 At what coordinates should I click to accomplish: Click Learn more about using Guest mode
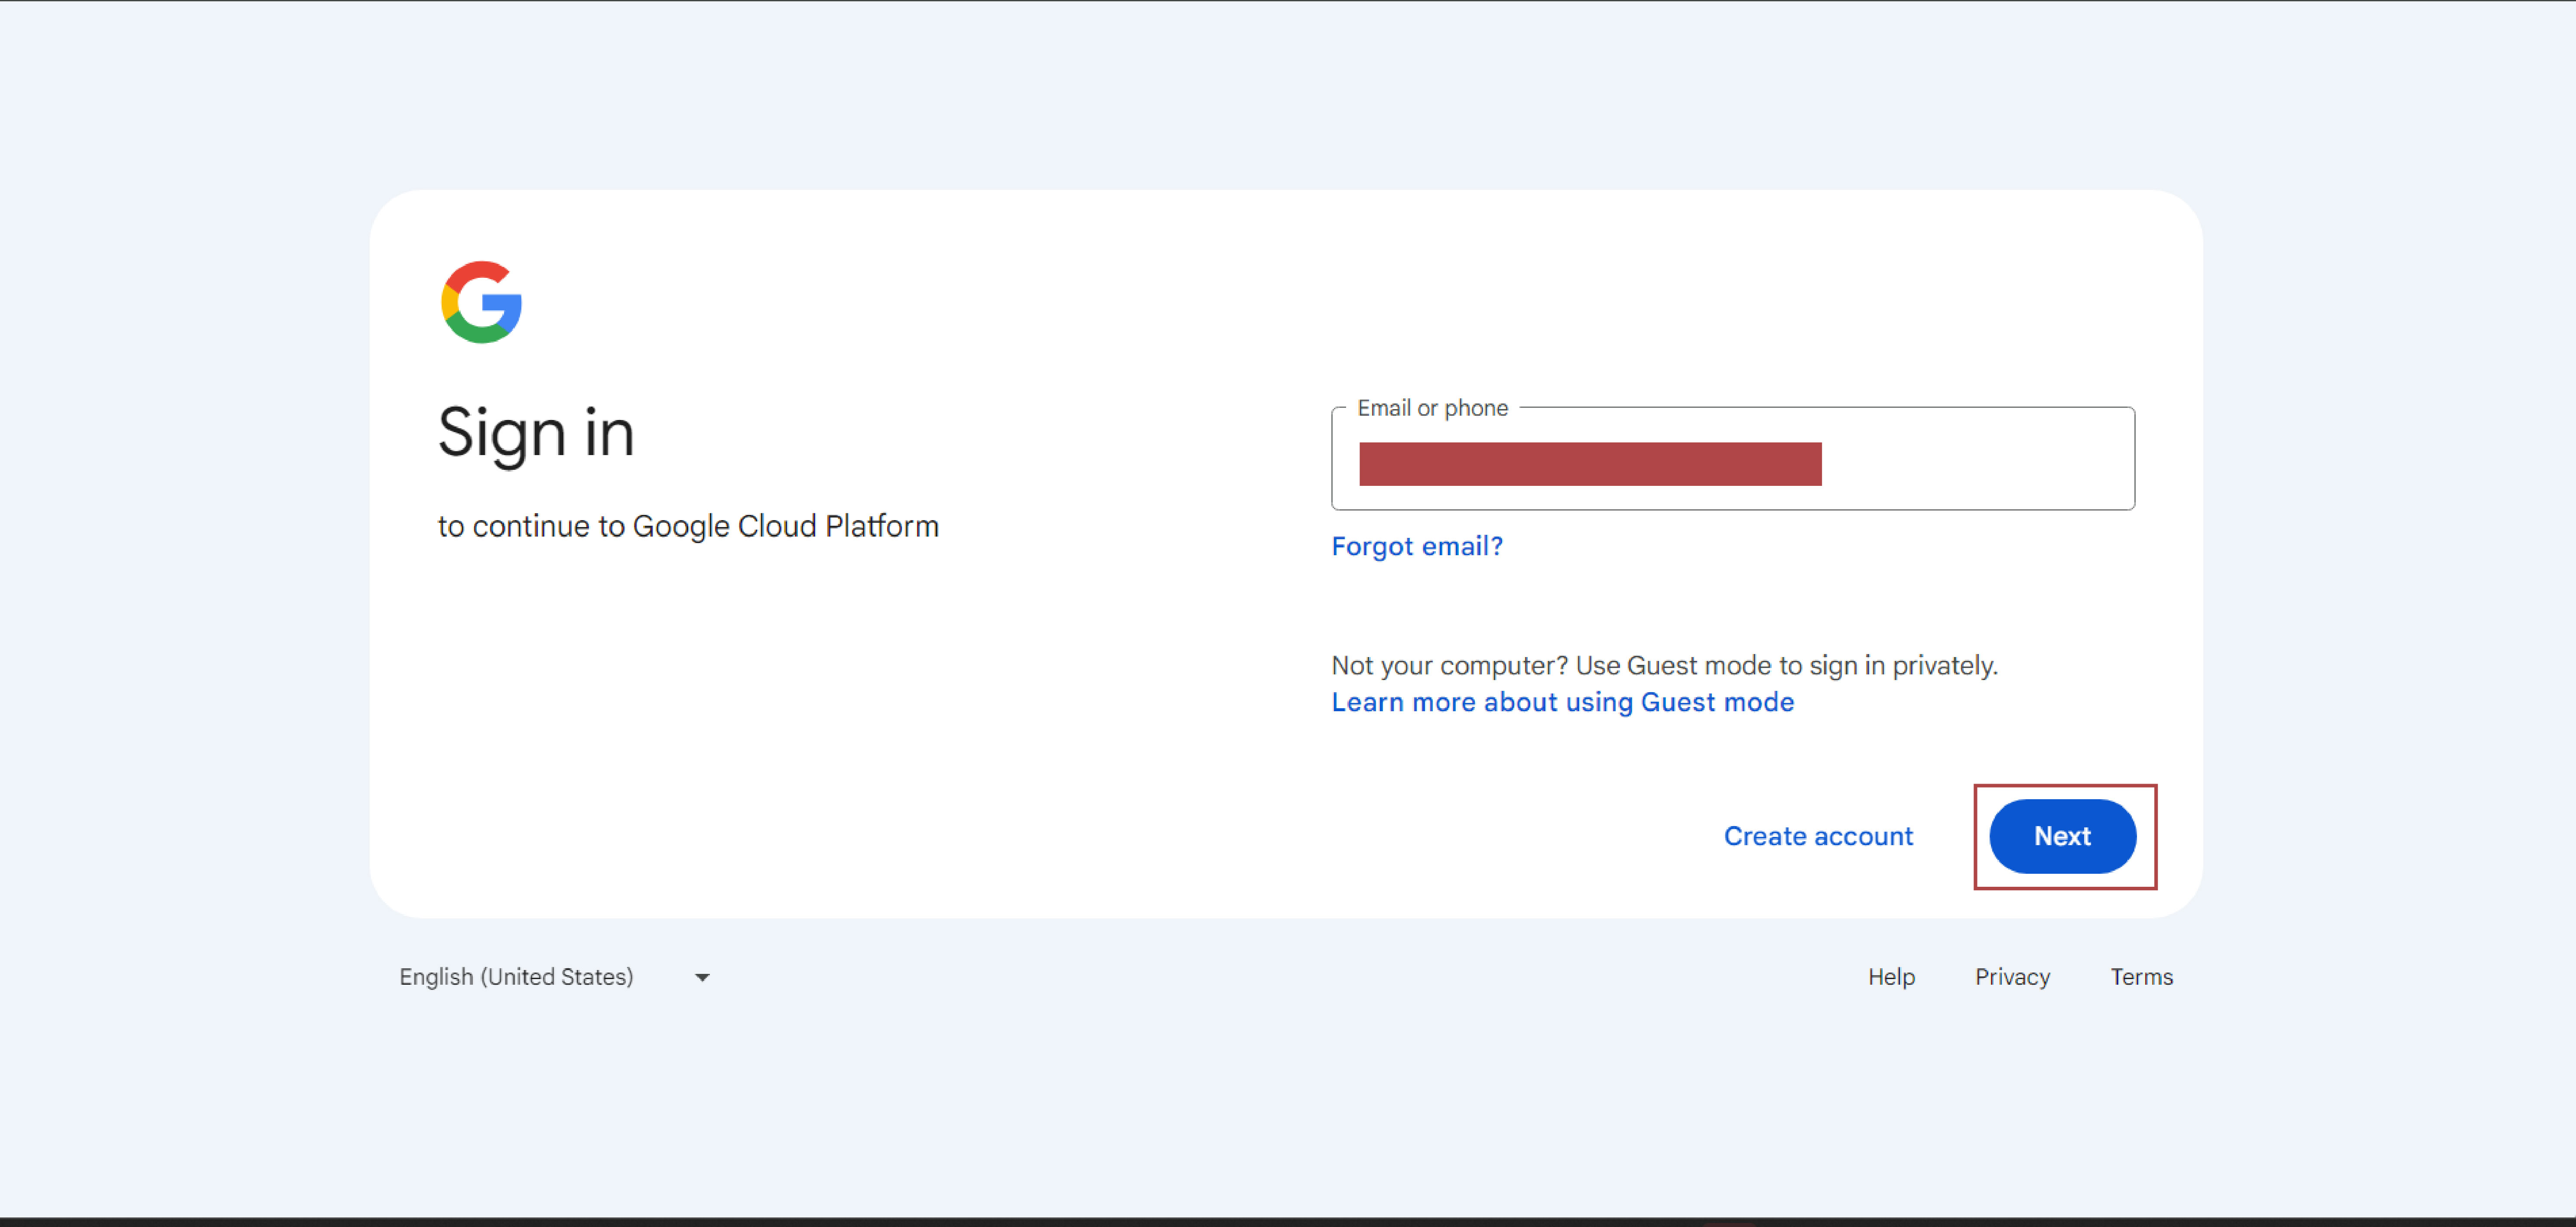pos(1562,702)
